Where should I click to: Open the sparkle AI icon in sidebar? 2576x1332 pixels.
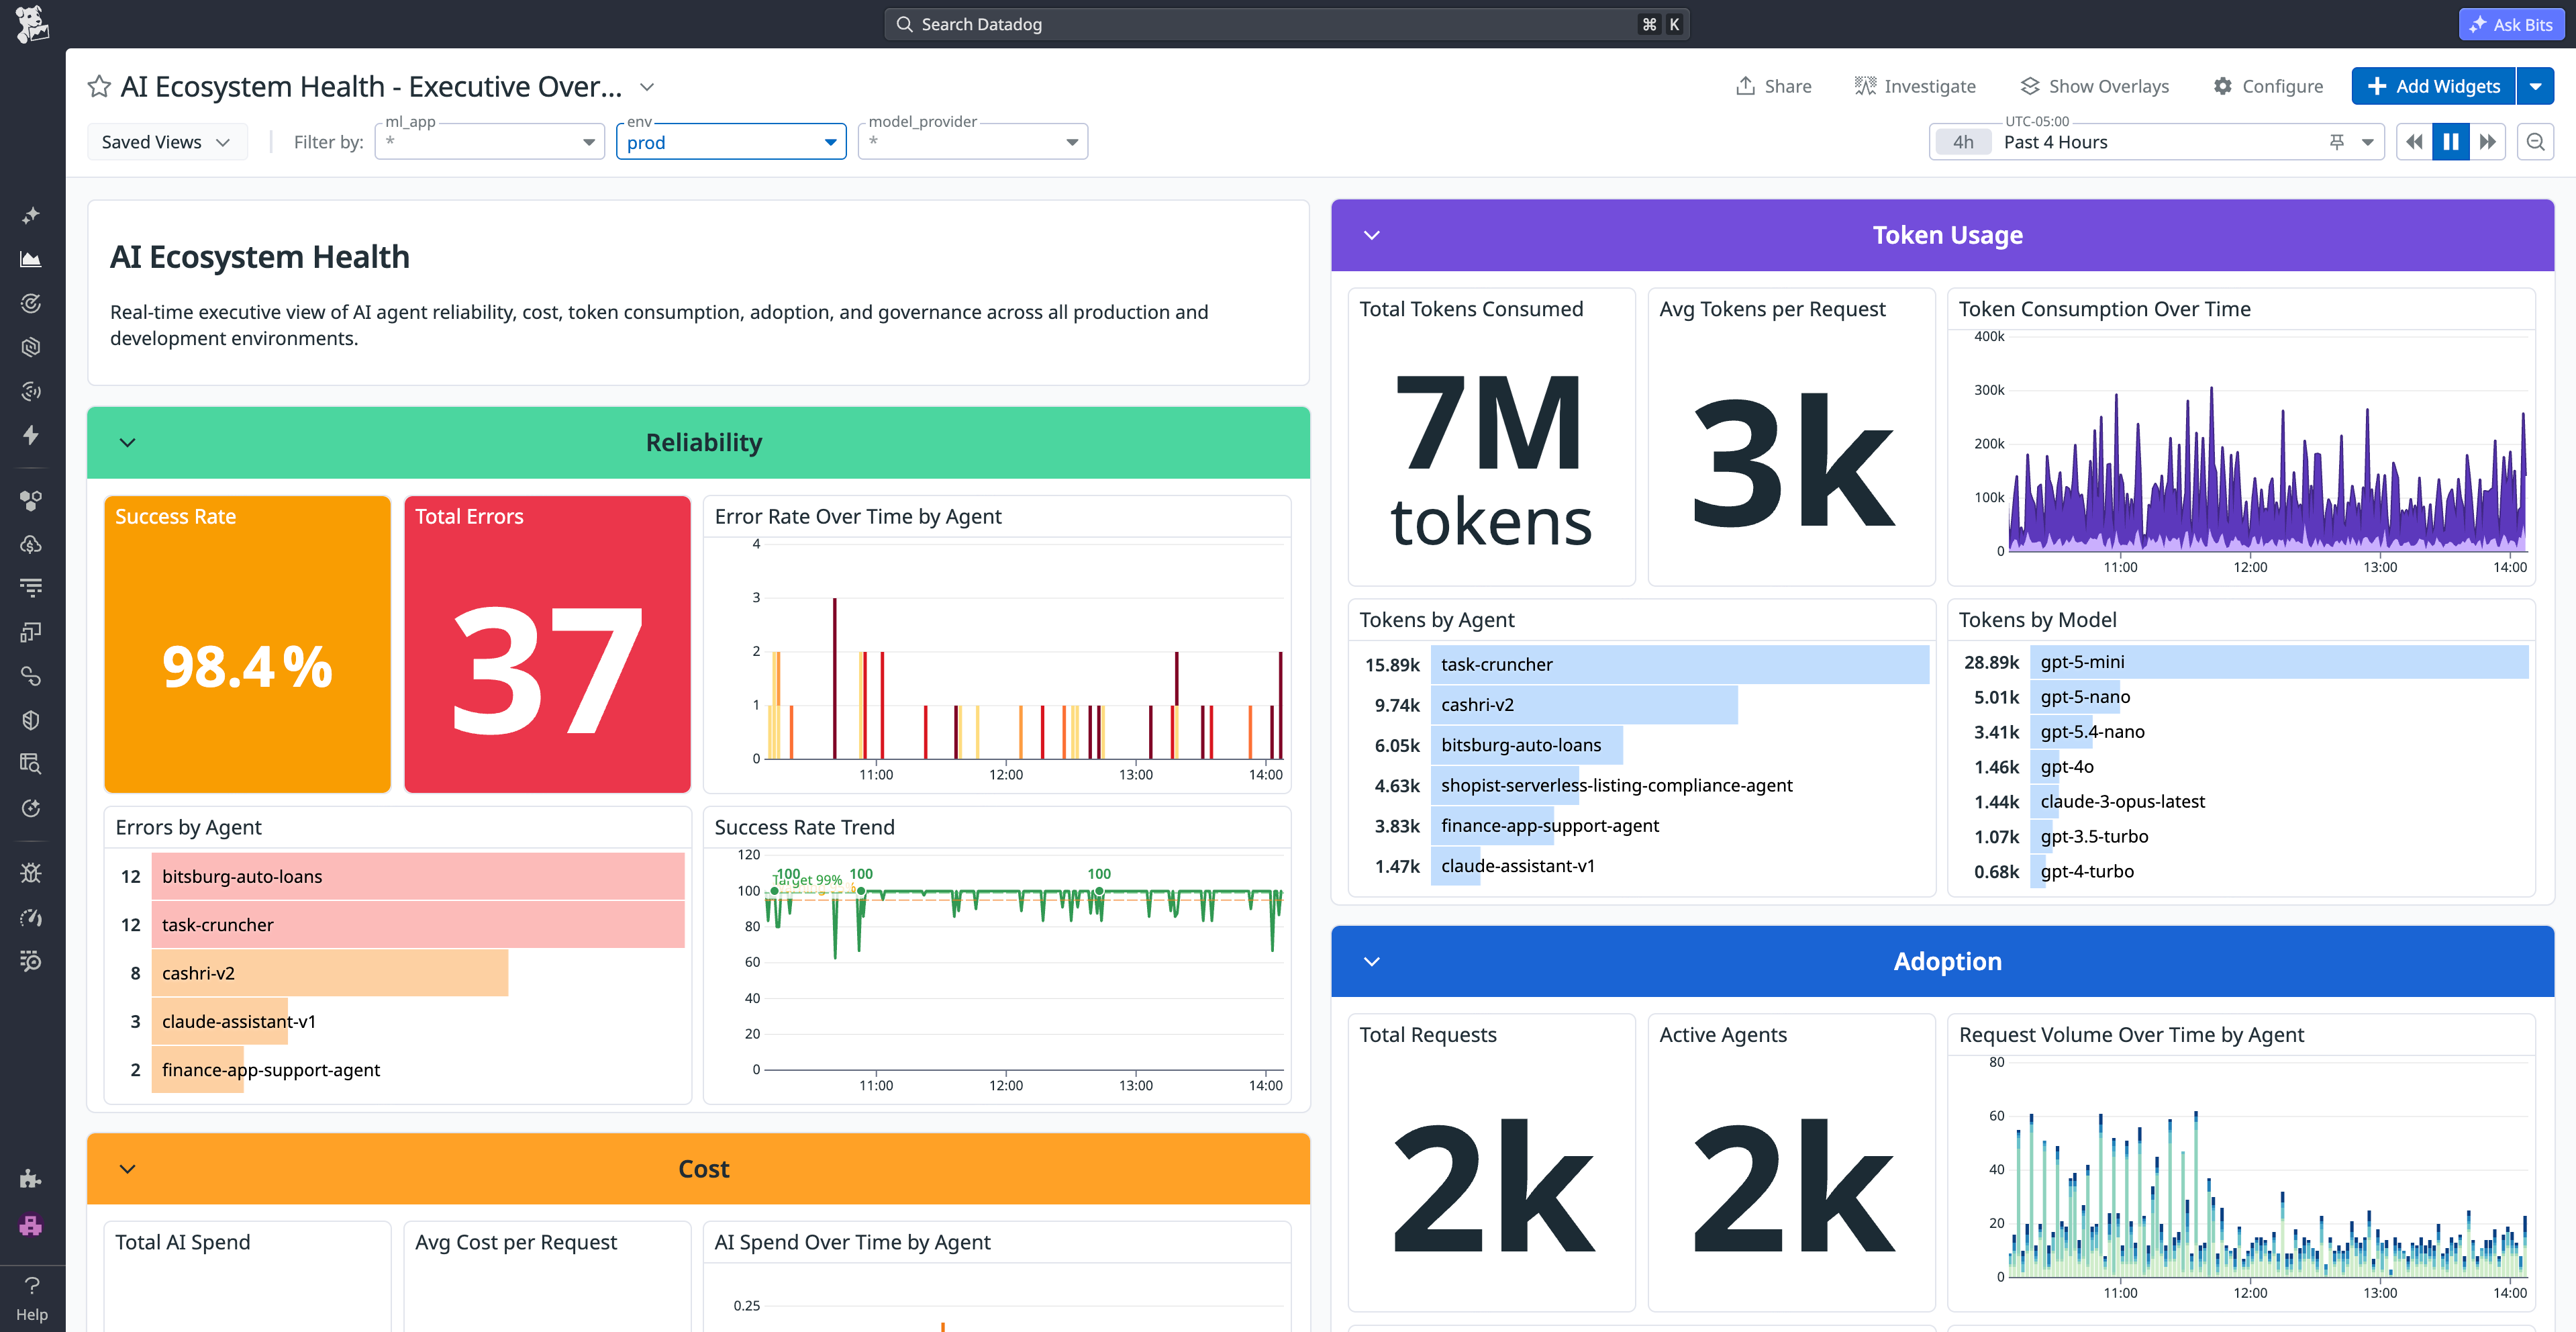coord(31,215)
